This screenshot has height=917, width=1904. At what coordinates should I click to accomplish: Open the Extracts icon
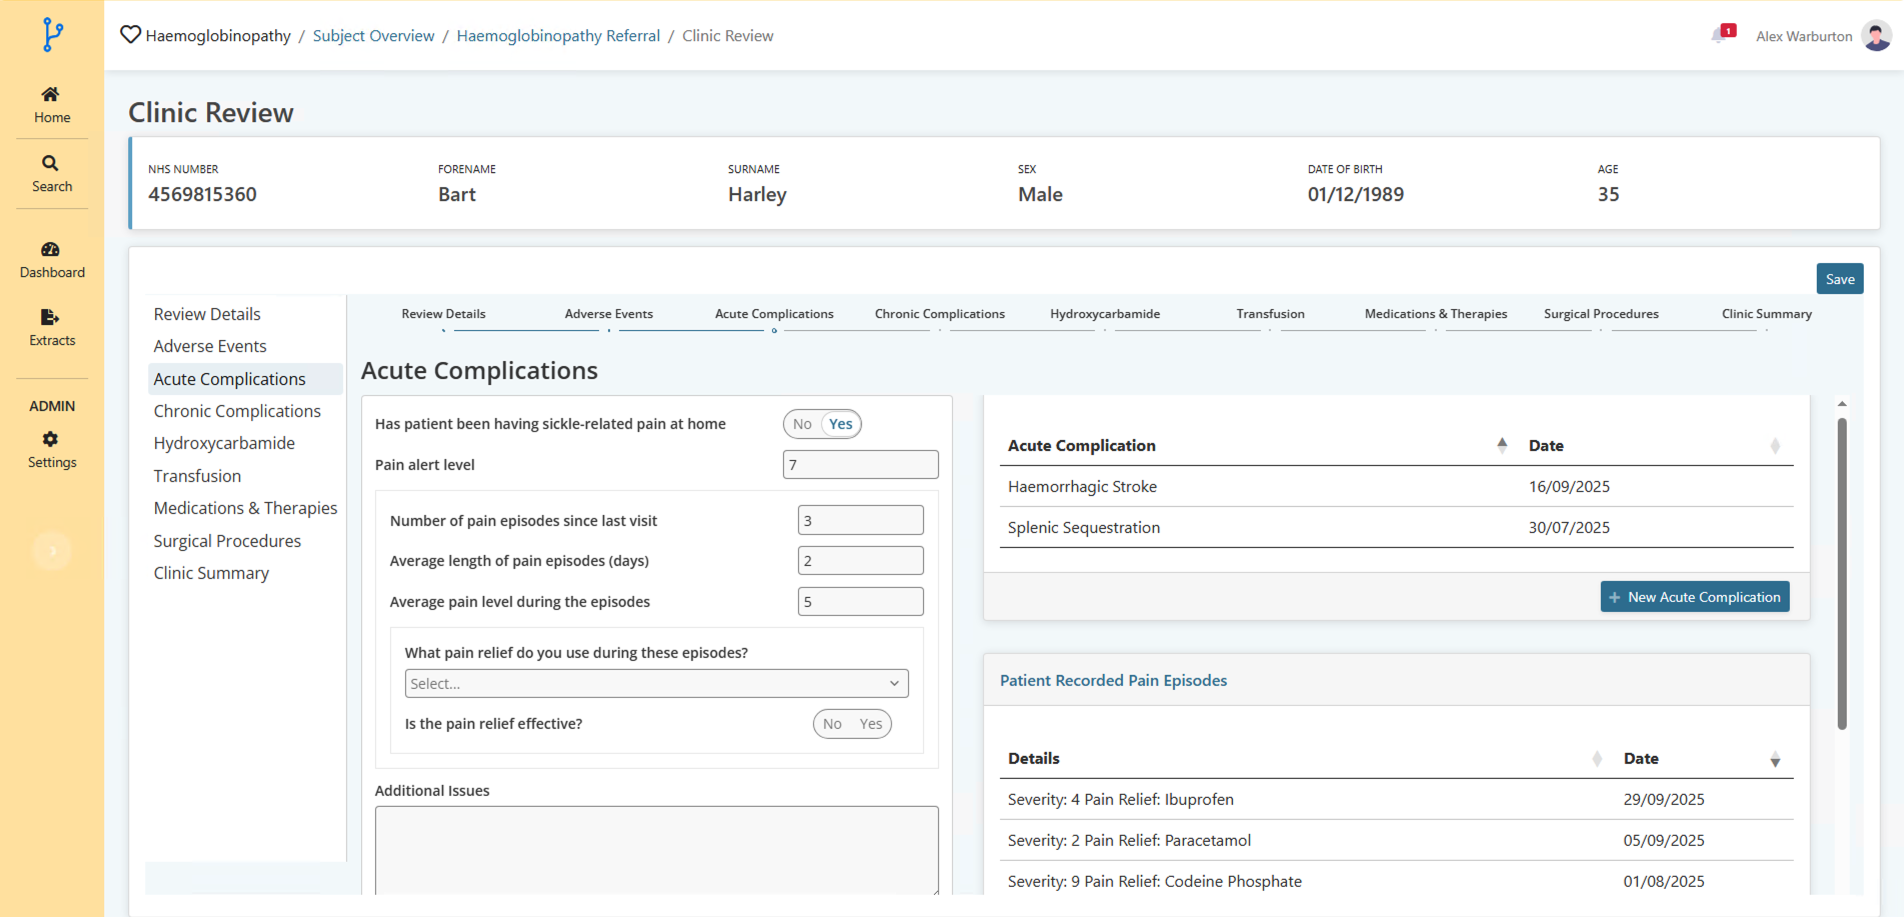(50, 318)
